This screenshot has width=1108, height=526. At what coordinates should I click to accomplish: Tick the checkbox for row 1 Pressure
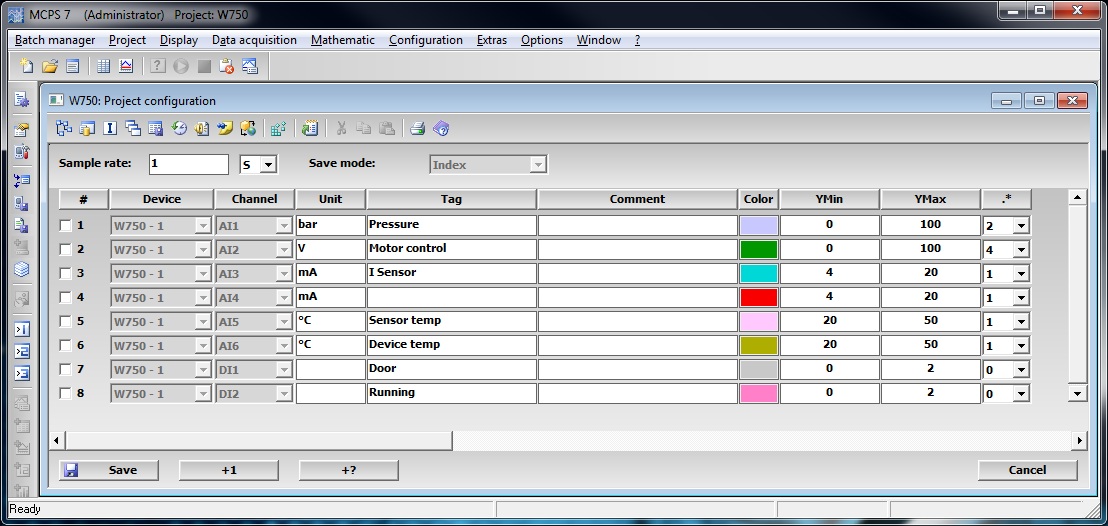tap(66, 226)
